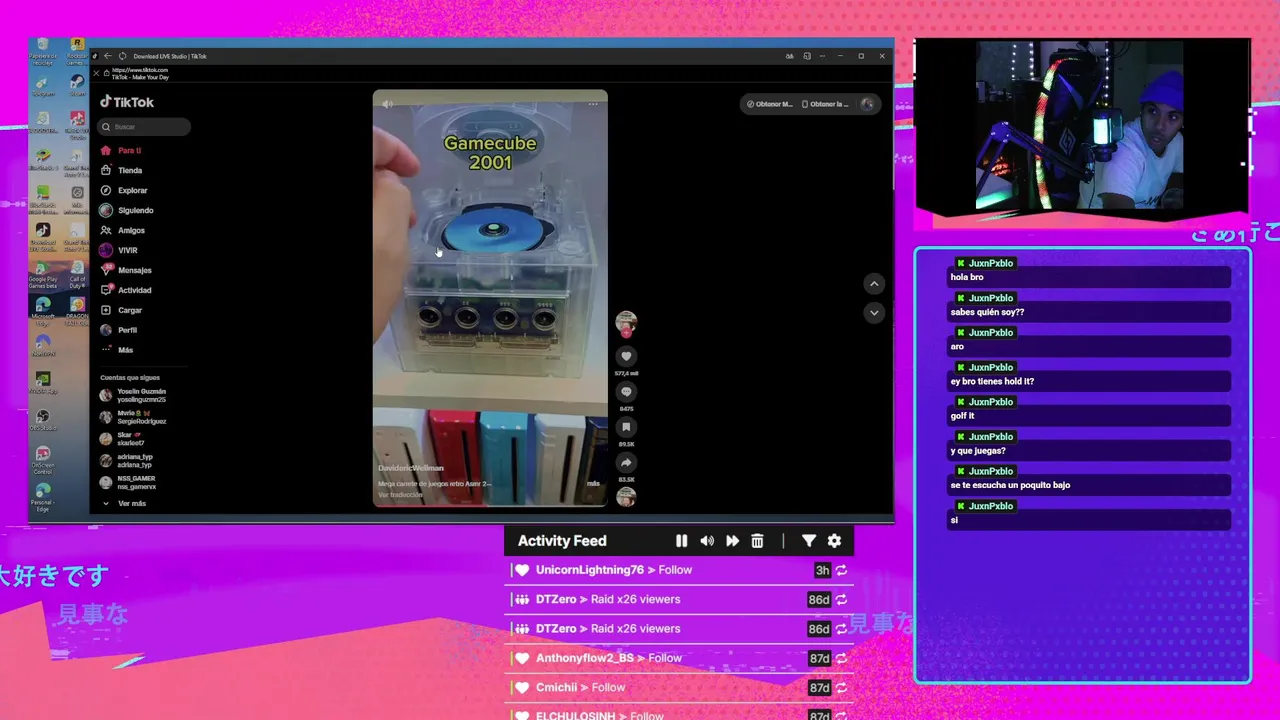This screenshot has height=720, width=1280.
Task: Go to previous video with up arrow
Action: coord(874,284)
